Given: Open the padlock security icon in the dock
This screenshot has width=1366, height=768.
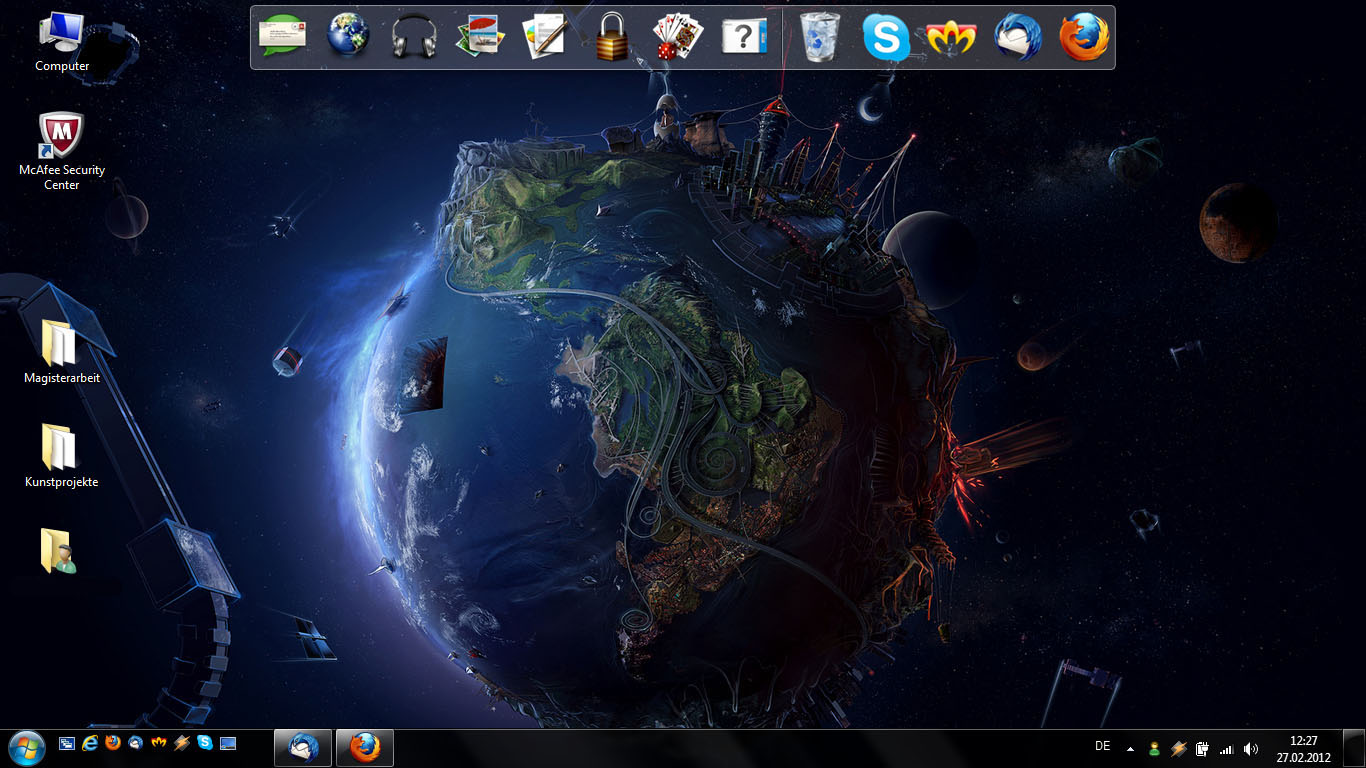Looking at the screenshot, I should click(612, 37).
